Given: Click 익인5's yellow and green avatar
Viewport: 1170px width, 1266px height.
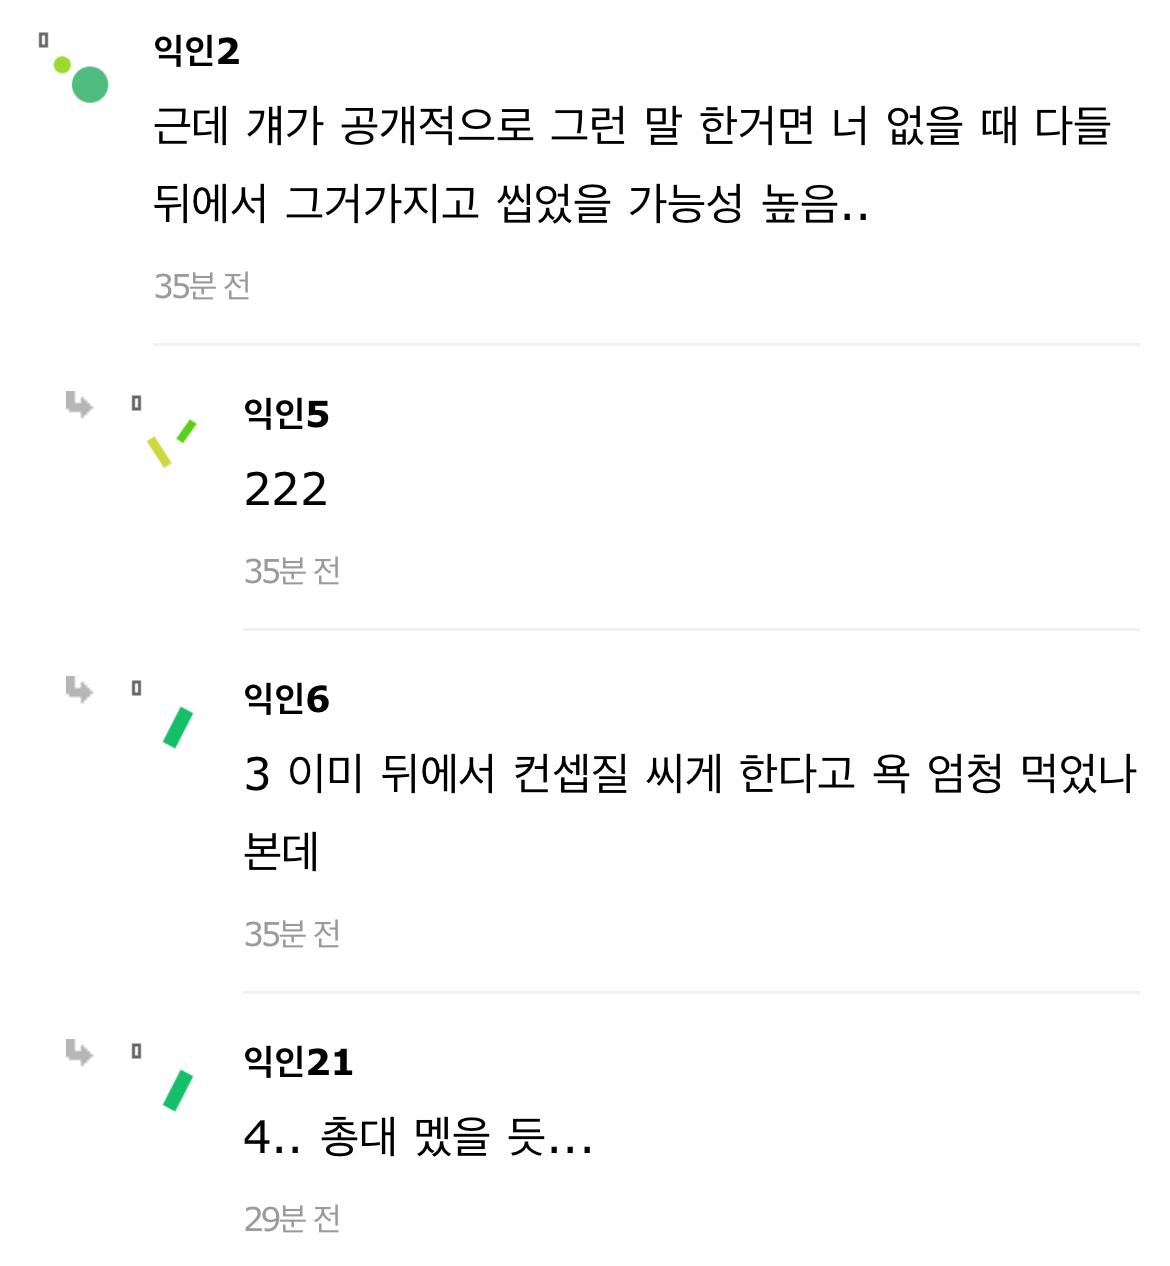Looking at the screenshot, I should pyautogui.click(x=170, y=443).
